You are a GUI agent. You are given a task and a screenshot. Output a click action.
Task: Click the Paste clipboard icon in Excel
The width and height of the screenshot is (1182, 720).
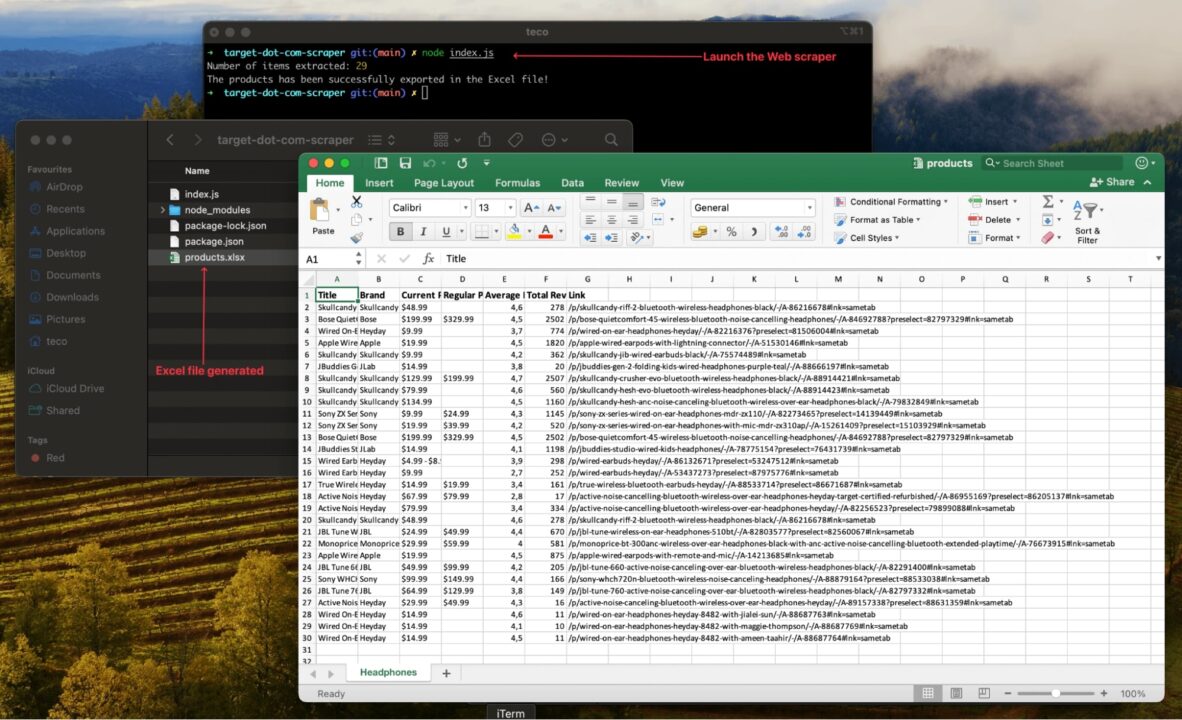[x=320, y=209]
